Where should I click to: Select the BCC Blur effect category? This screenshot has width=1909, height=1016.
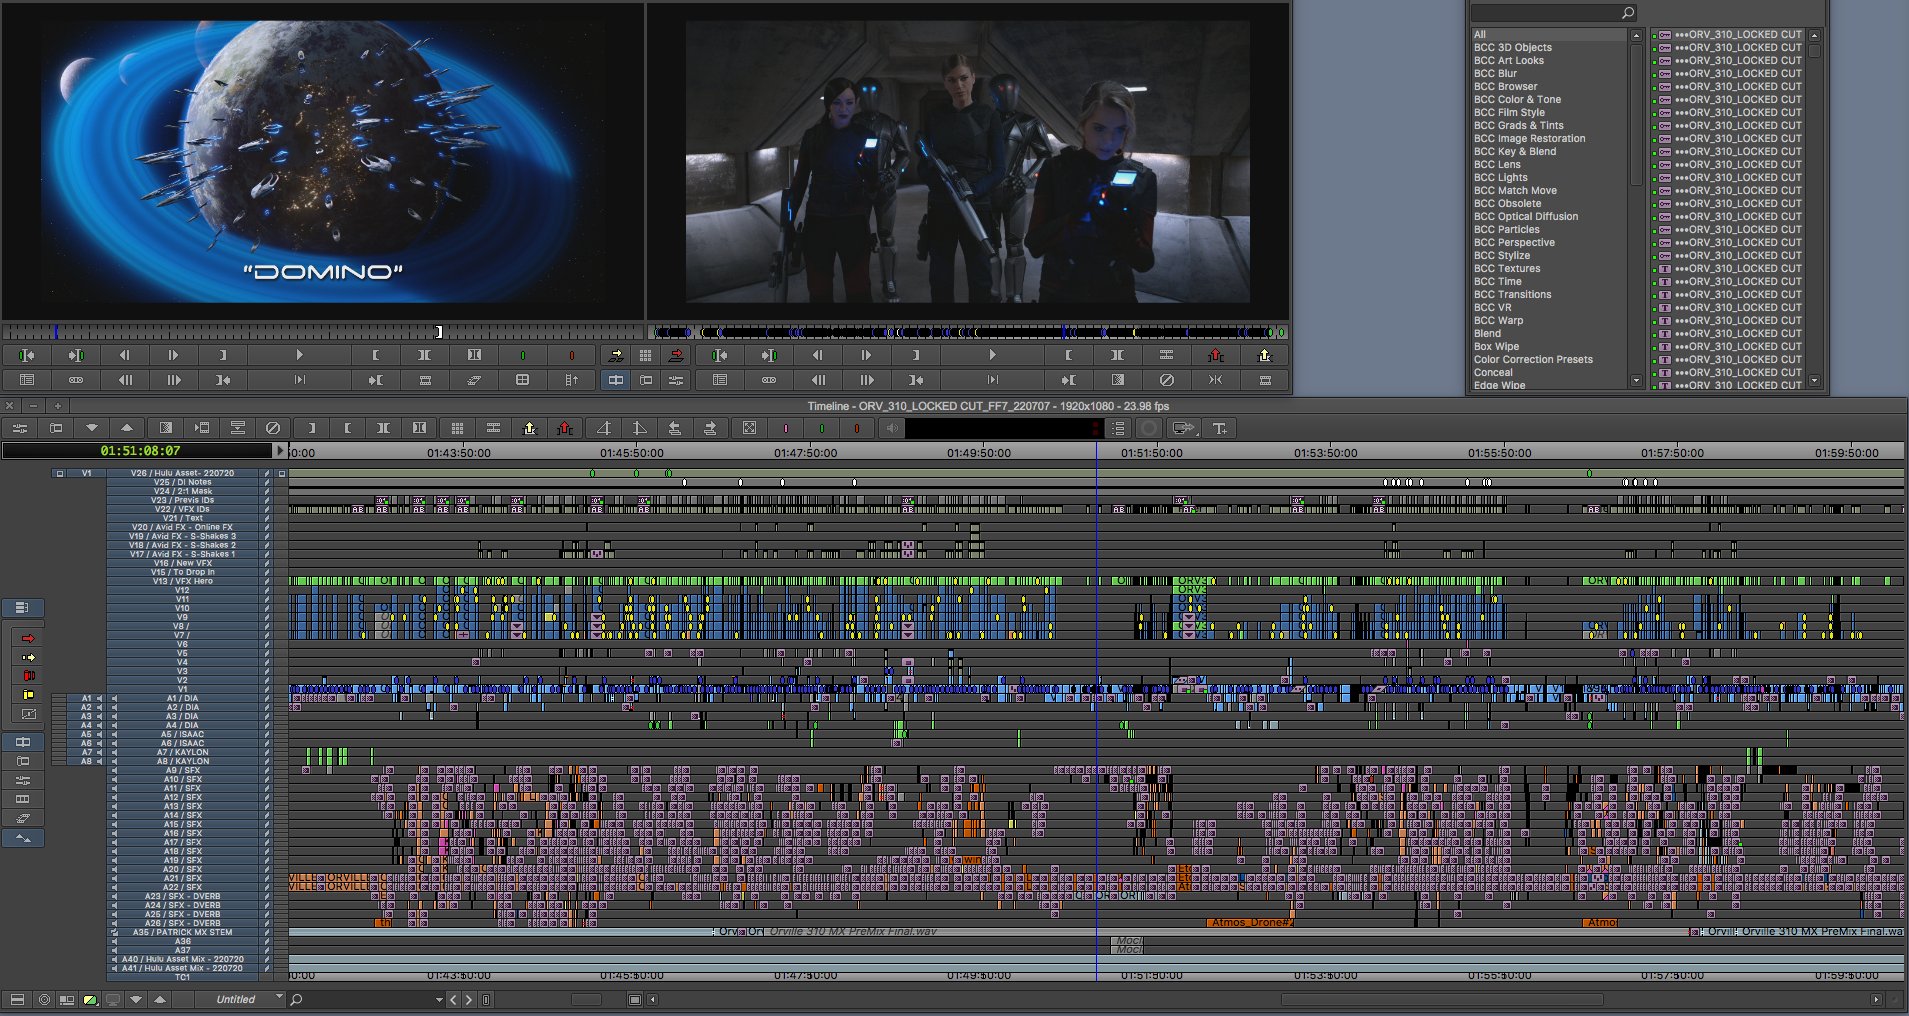(x=1495, y=73)
